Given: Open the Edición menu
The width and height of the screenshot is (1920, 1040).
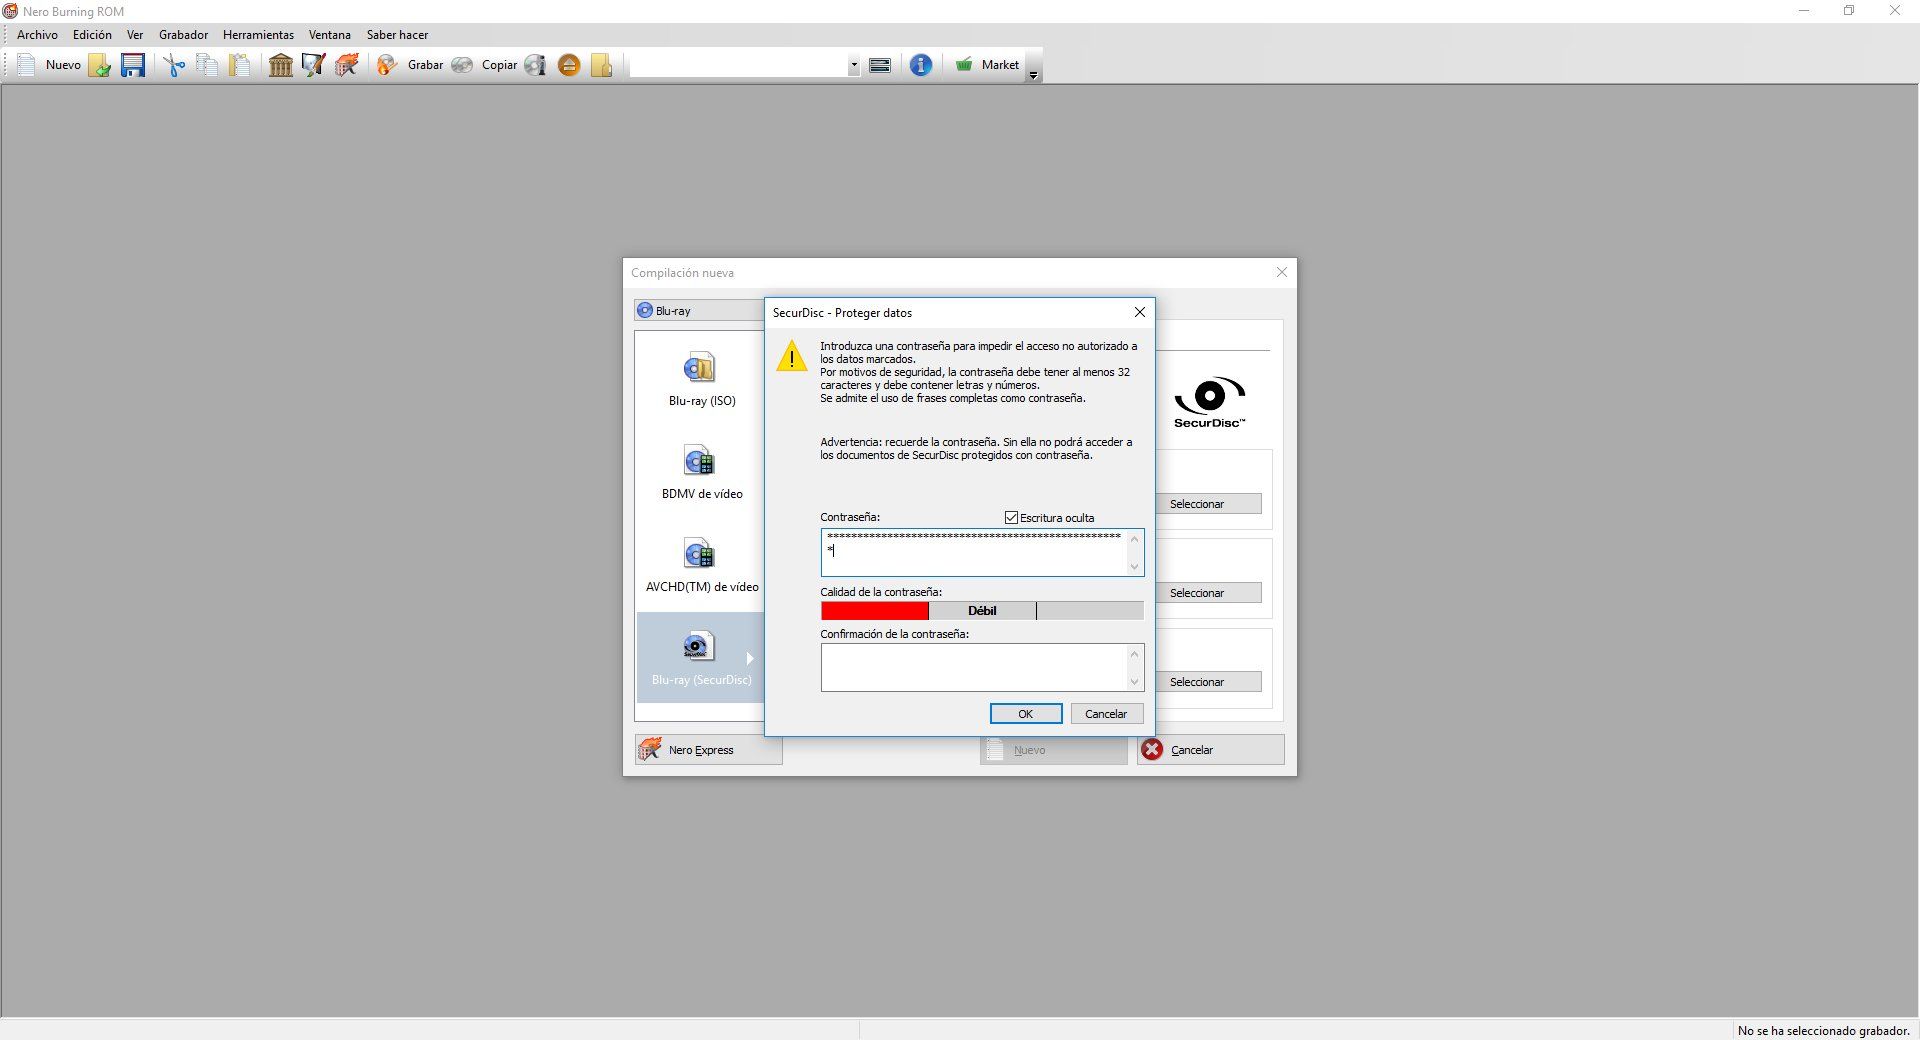Looking at the screenshot, I should click(x=92, y=35).
